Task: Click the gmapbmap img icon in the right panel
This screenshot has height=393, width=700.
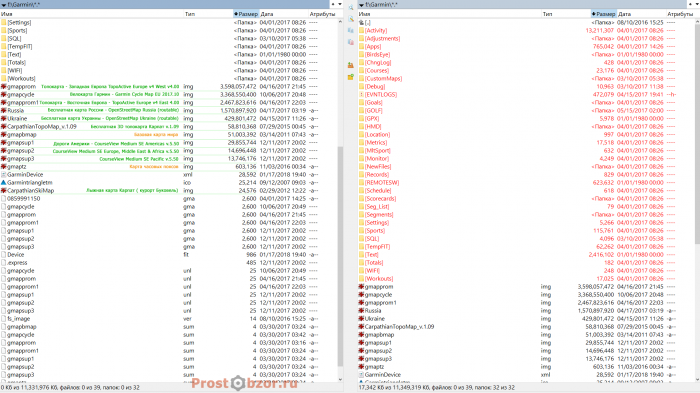Action: click(362, 334)
